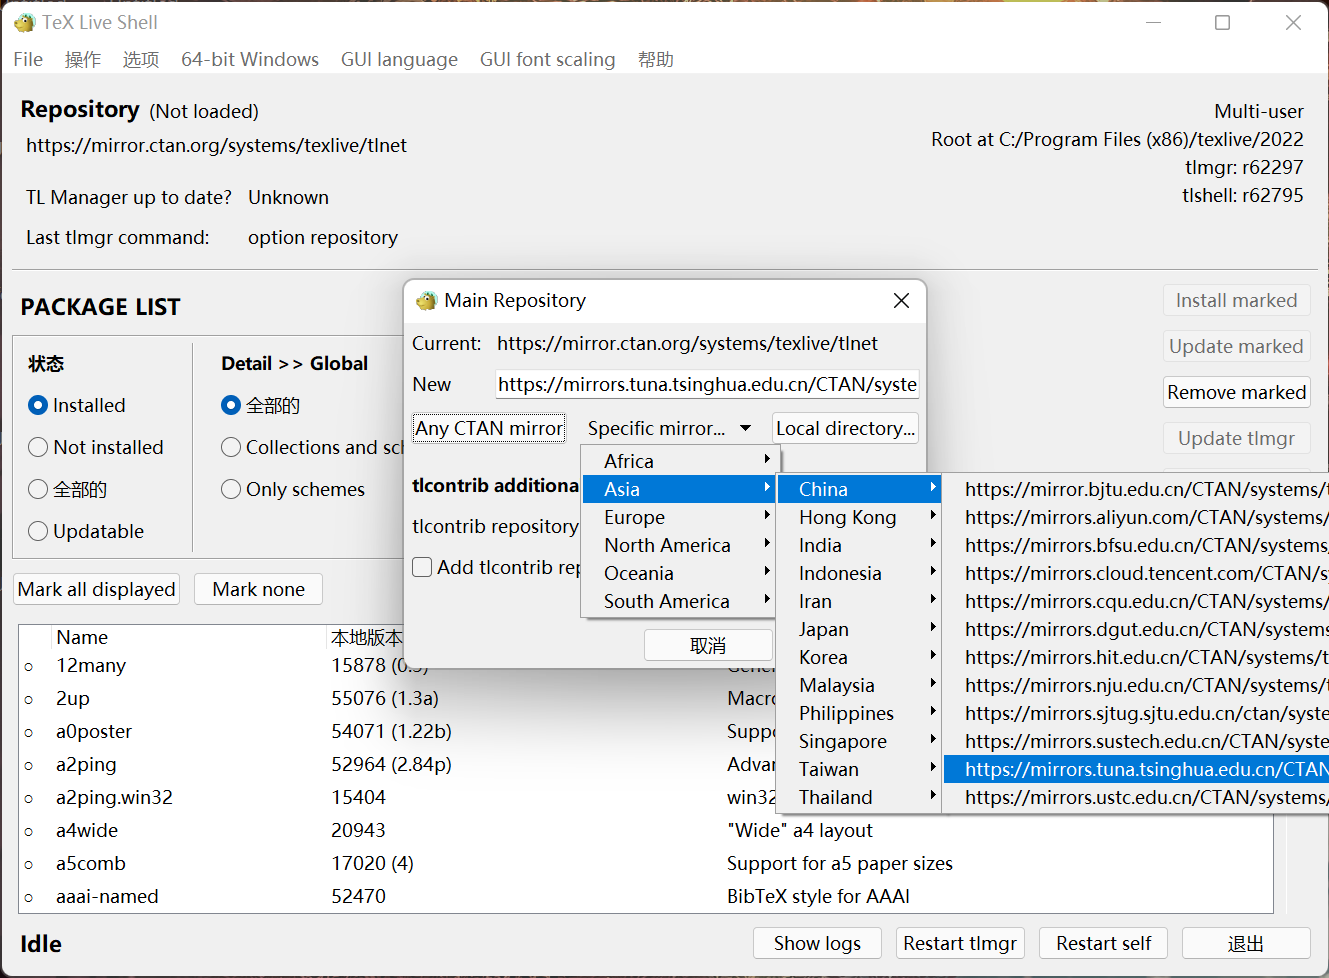Select the Only schemes radio button
1329x978 pixels.
point(231,489)
